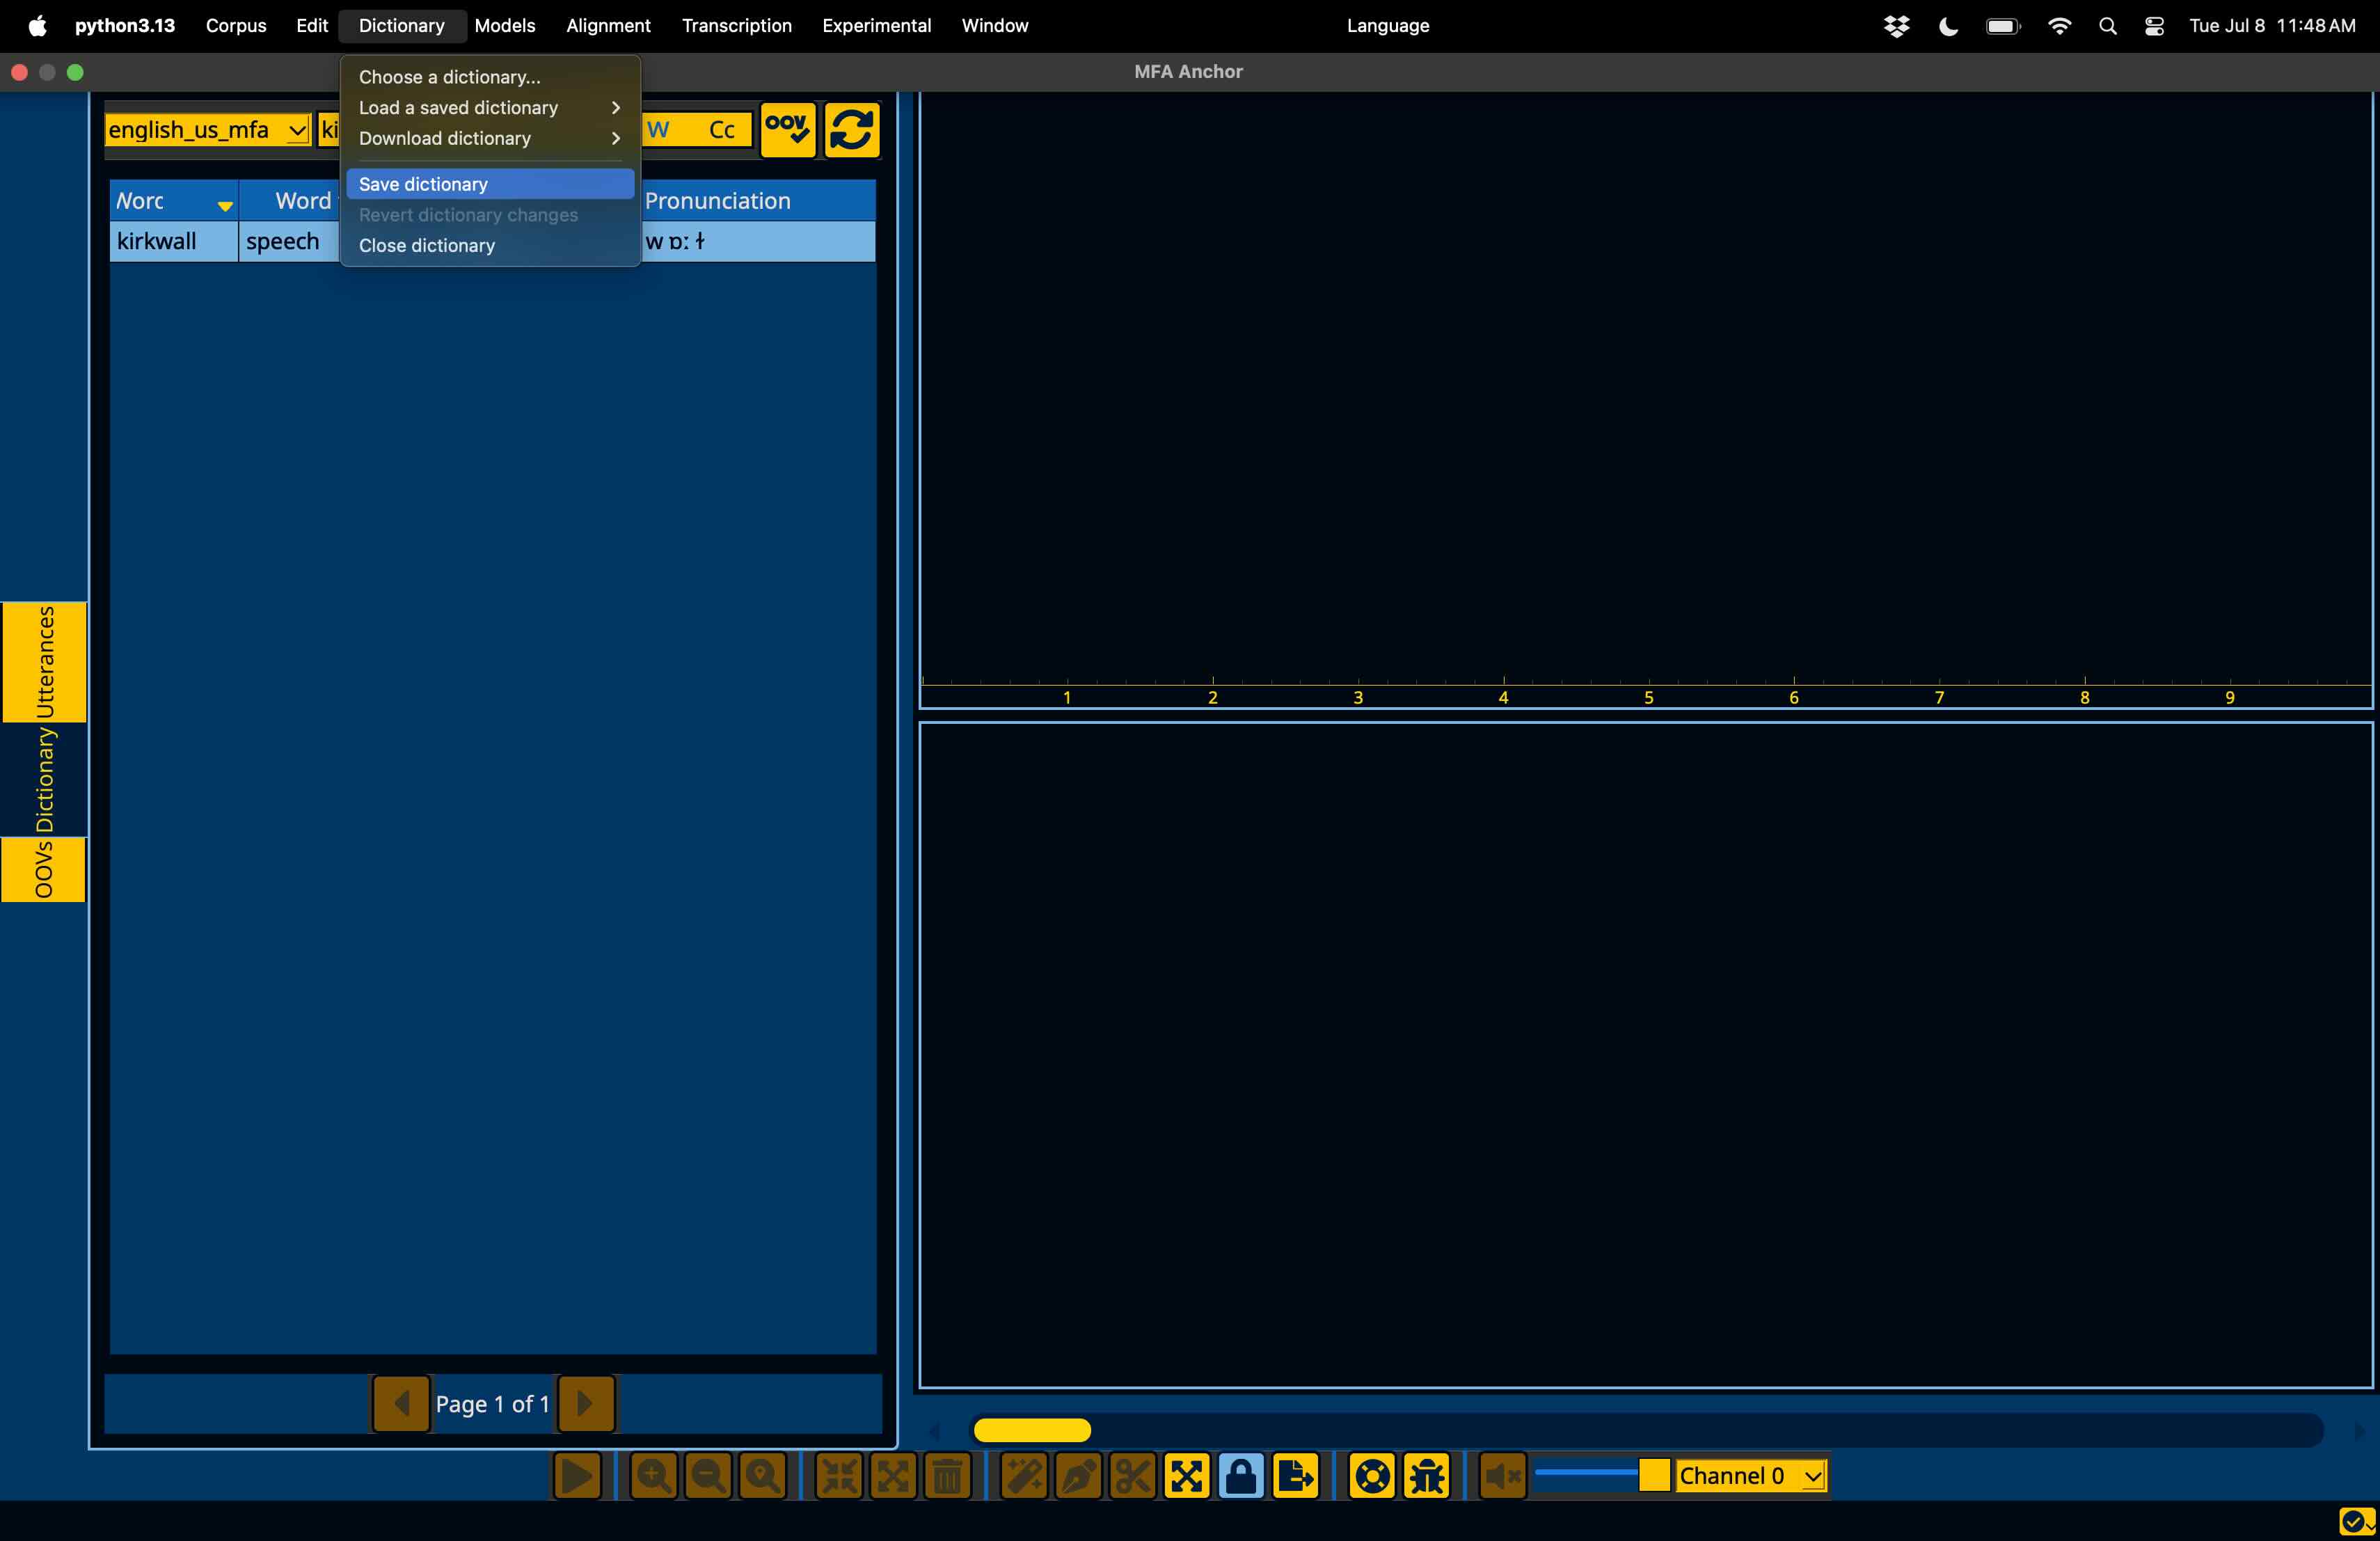The image size is (2380, 1541).
Task: Click the Play audio button
Action: (x=577, y=1476)
